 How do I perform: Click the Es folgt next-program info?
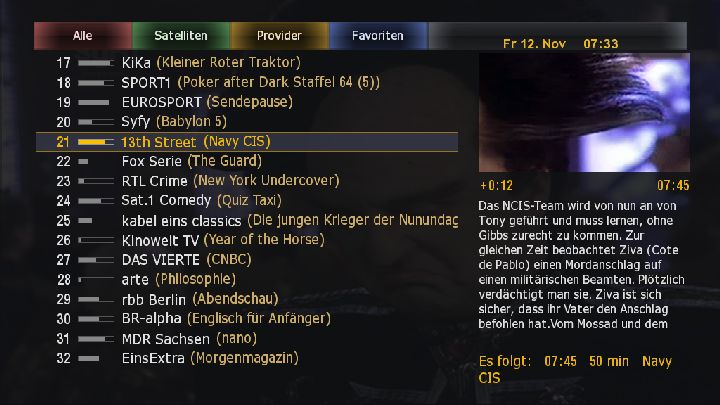(x=575, y=369)
